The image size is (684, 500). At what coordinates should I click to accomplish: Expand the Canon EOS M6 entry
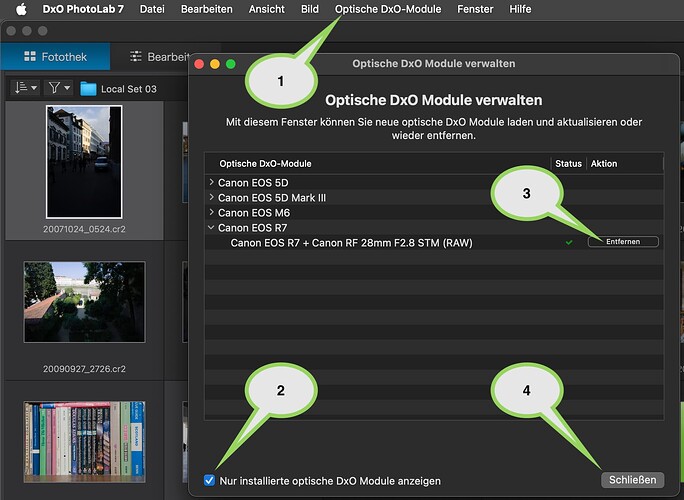coord(211,212)
